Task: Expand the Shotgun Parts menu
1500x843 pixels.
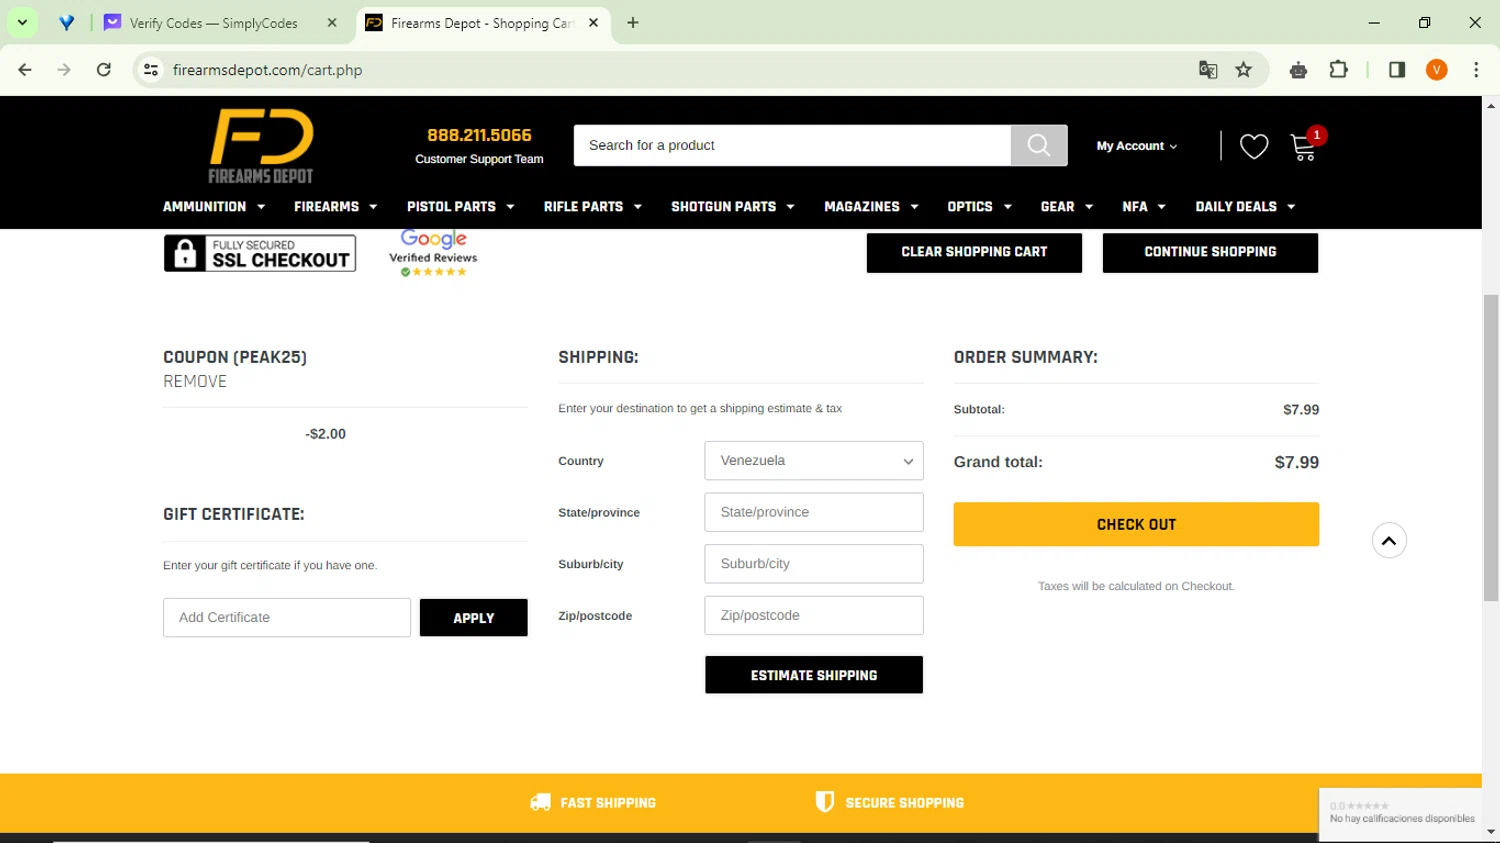Action: coord(732,207)
